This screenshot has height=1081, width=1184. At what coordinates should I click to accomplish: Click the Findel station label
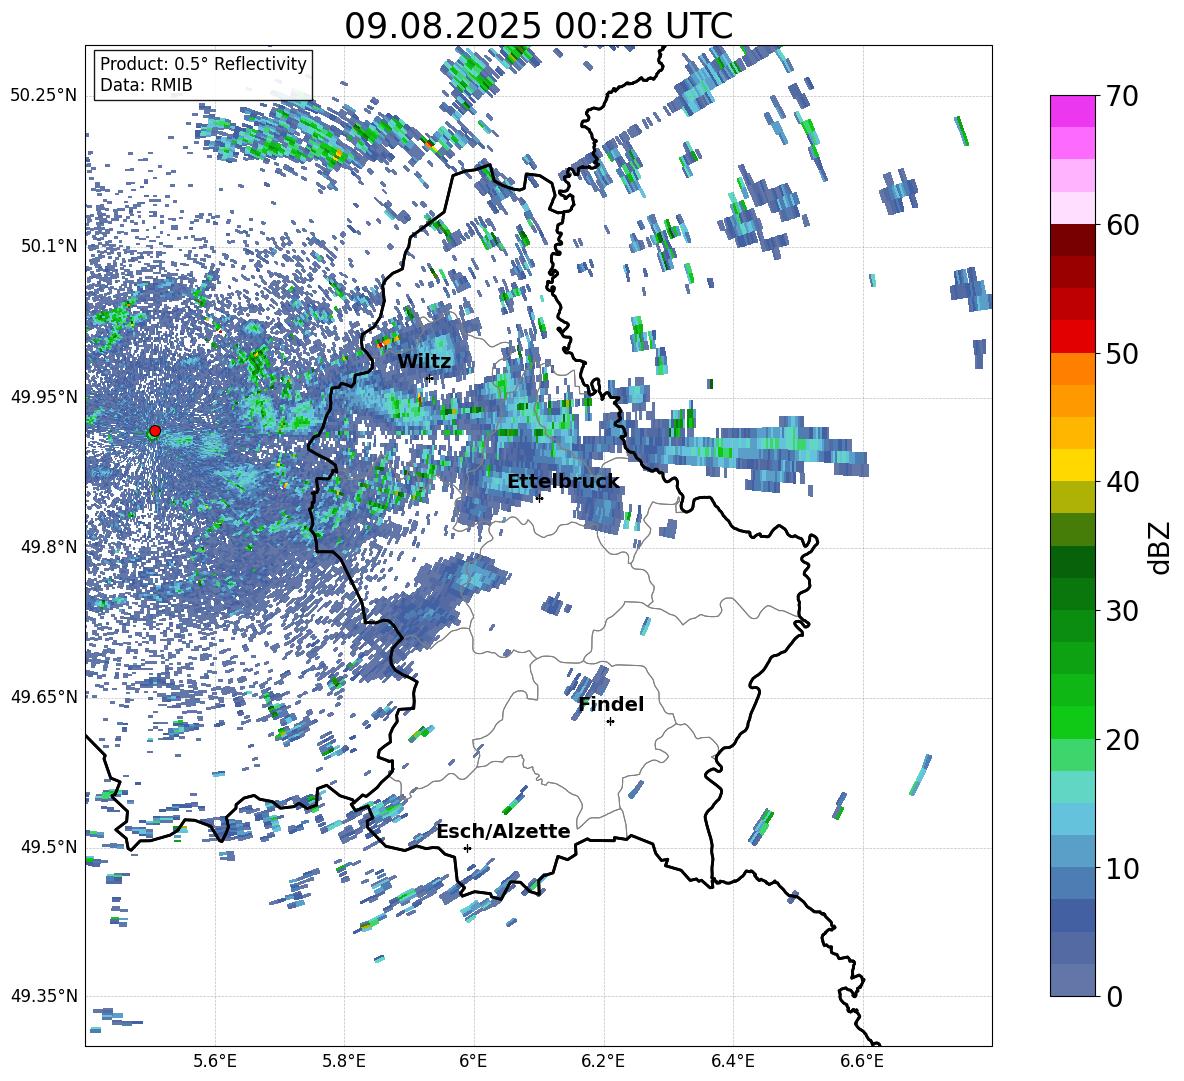click(x=611, y=704)
